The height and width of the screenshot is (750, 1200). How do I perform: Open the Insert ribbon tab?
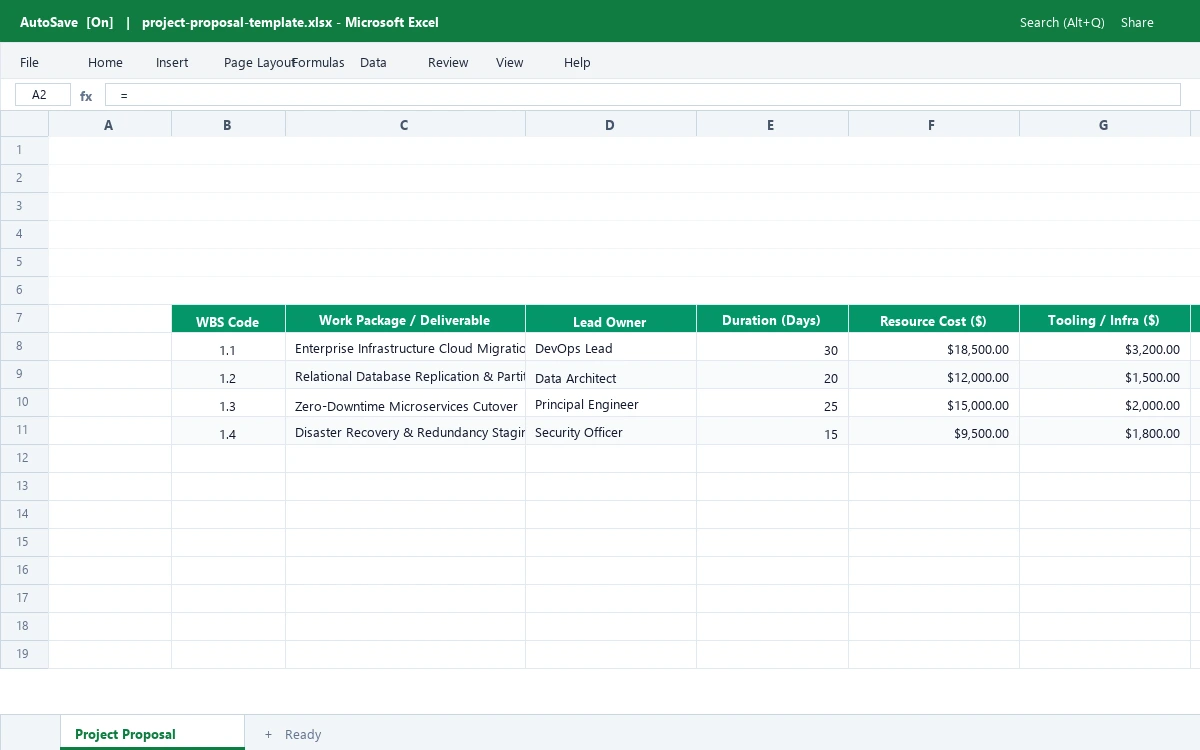[172, 62]
